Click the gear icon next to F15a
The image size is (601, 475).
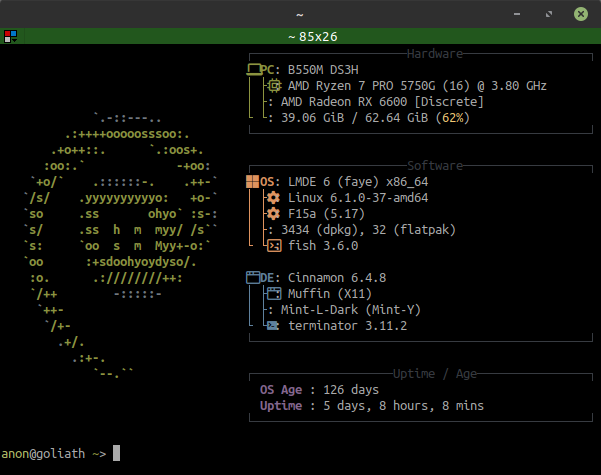coord(274,214)
